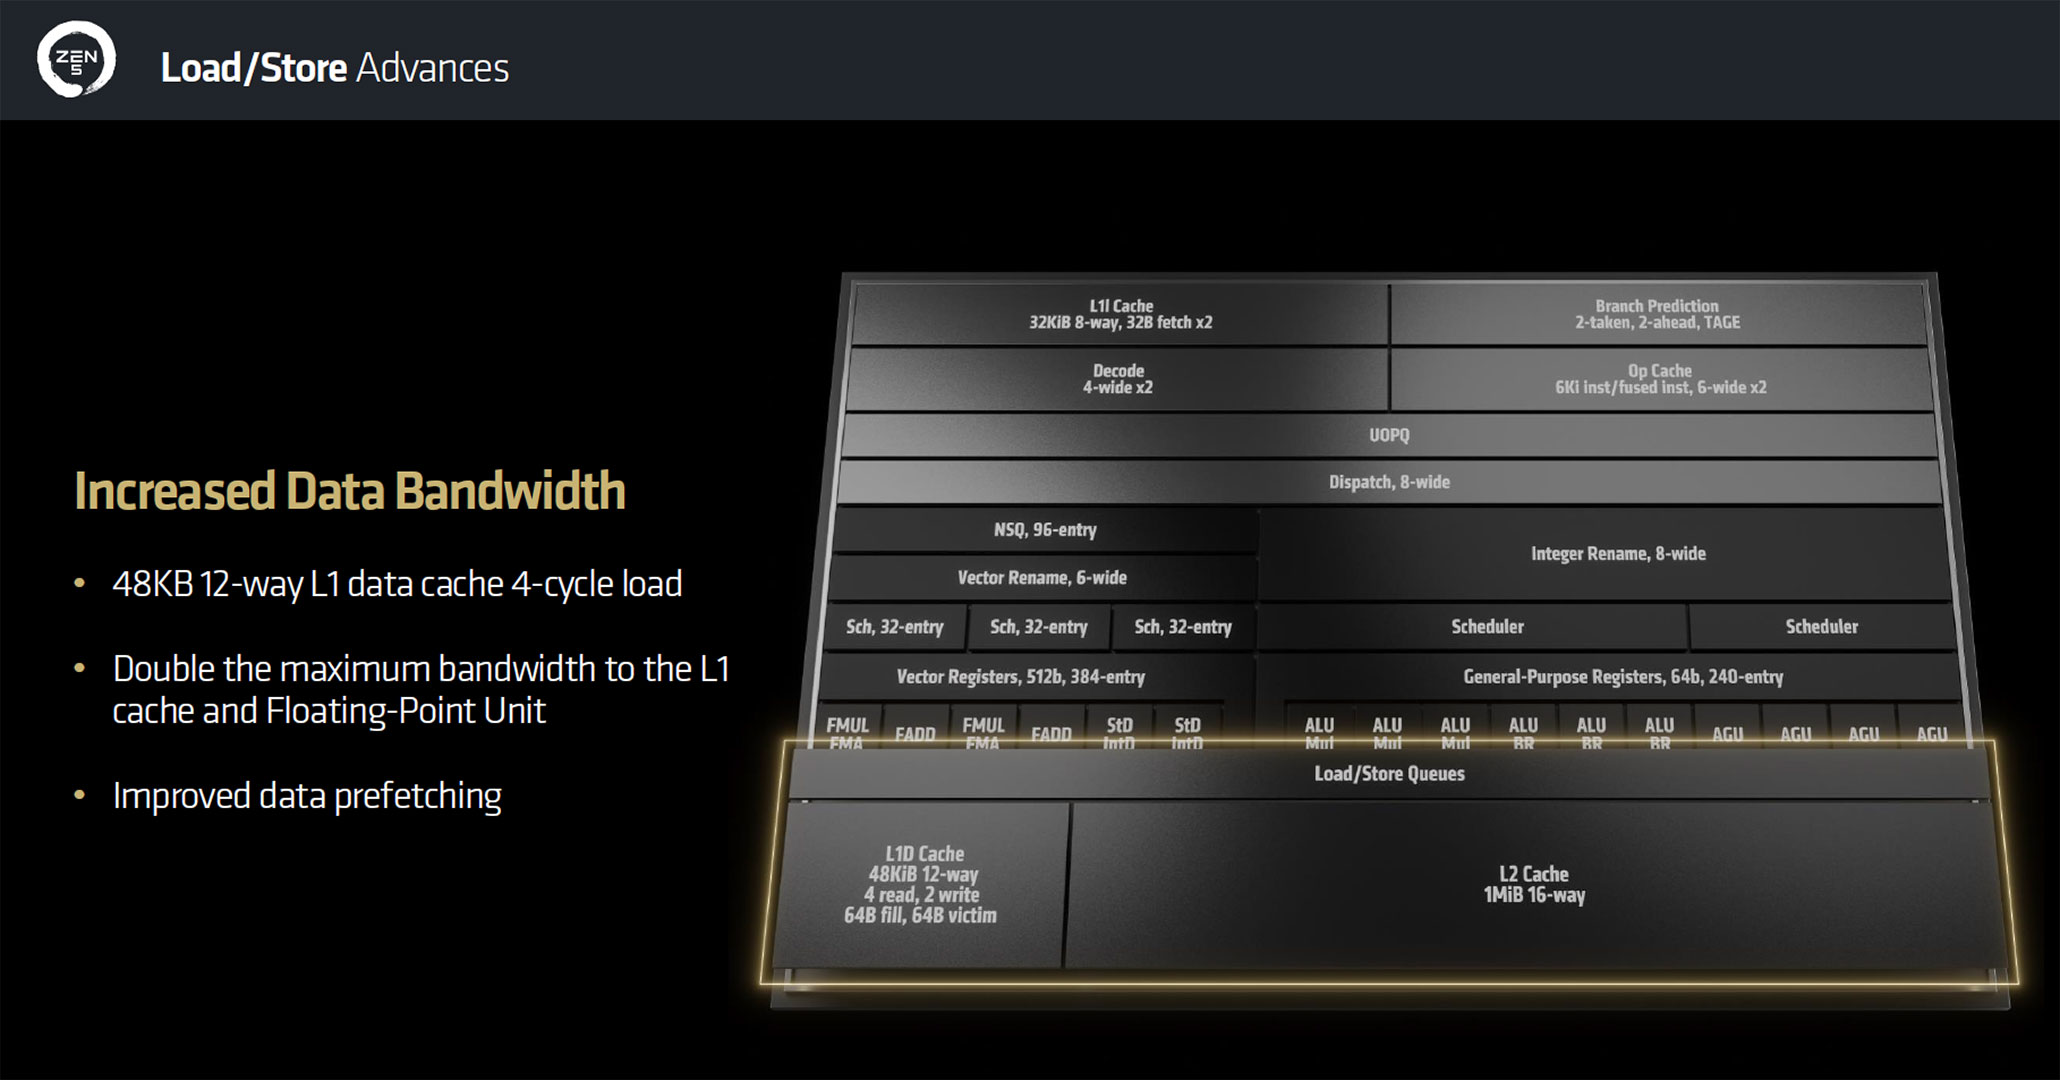Select the Vector Registers 384-entry block
Screen dimensions: 2060x1080
pyautogui.click(x=1020, y=677)
